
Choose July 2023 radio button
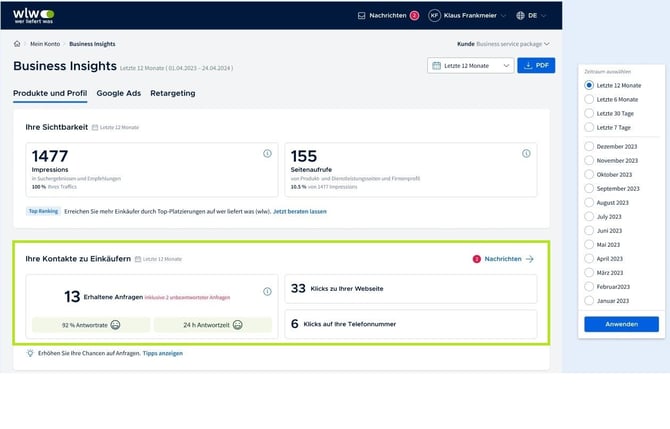tap(589, 217)
